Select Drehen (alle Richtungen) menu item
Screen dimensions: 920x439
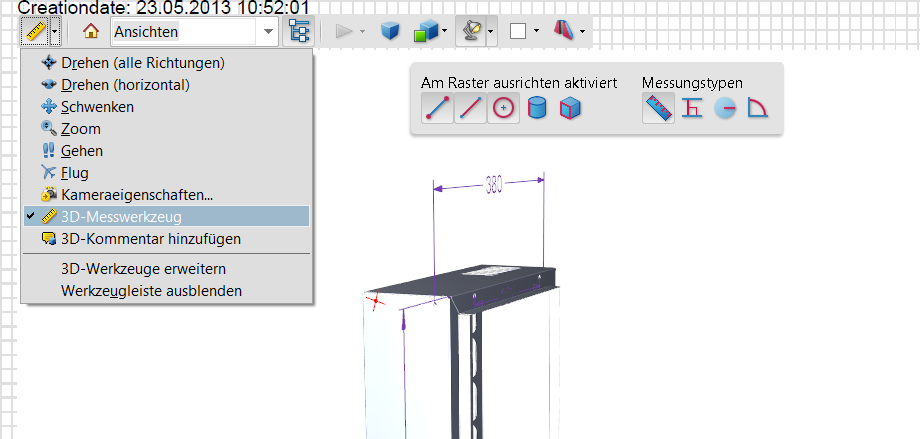167,62
